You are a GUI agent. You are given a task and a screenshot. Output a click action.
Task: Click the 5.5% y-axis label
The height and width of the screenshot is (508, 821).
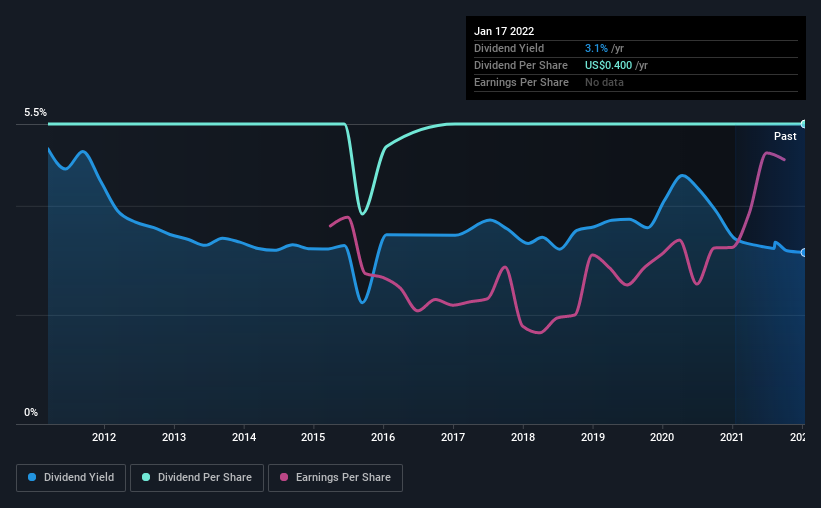click(x=35, y=112)
